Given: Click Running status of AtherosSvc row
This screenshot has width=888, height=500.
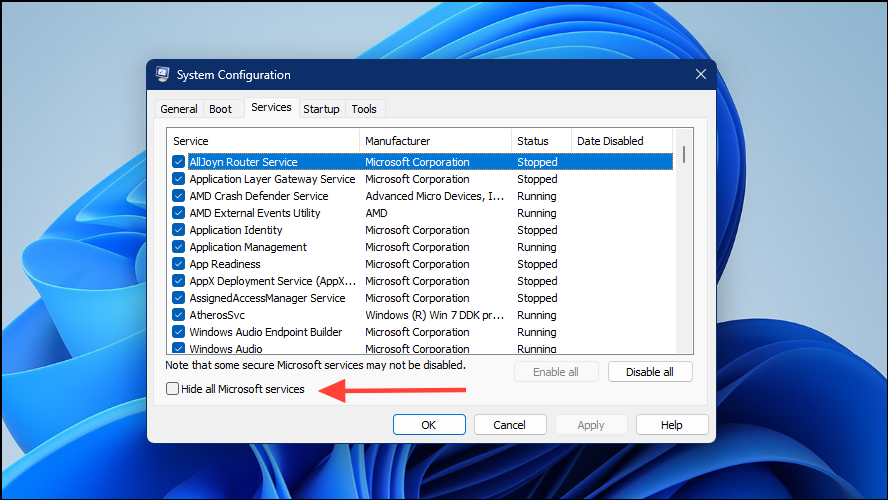Looking at the screenshot, I should (x=536, y=315).
